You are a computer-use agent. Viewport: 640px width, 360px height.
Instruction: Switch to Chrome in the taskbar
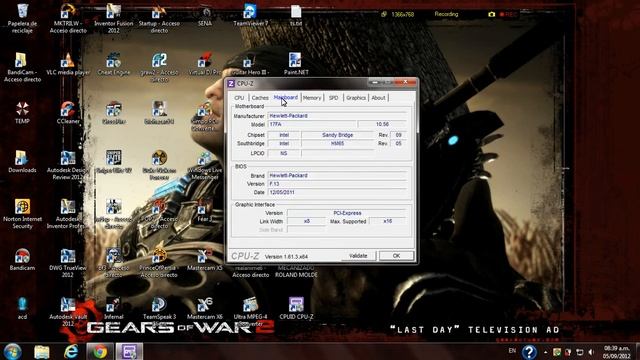[100, 351]
